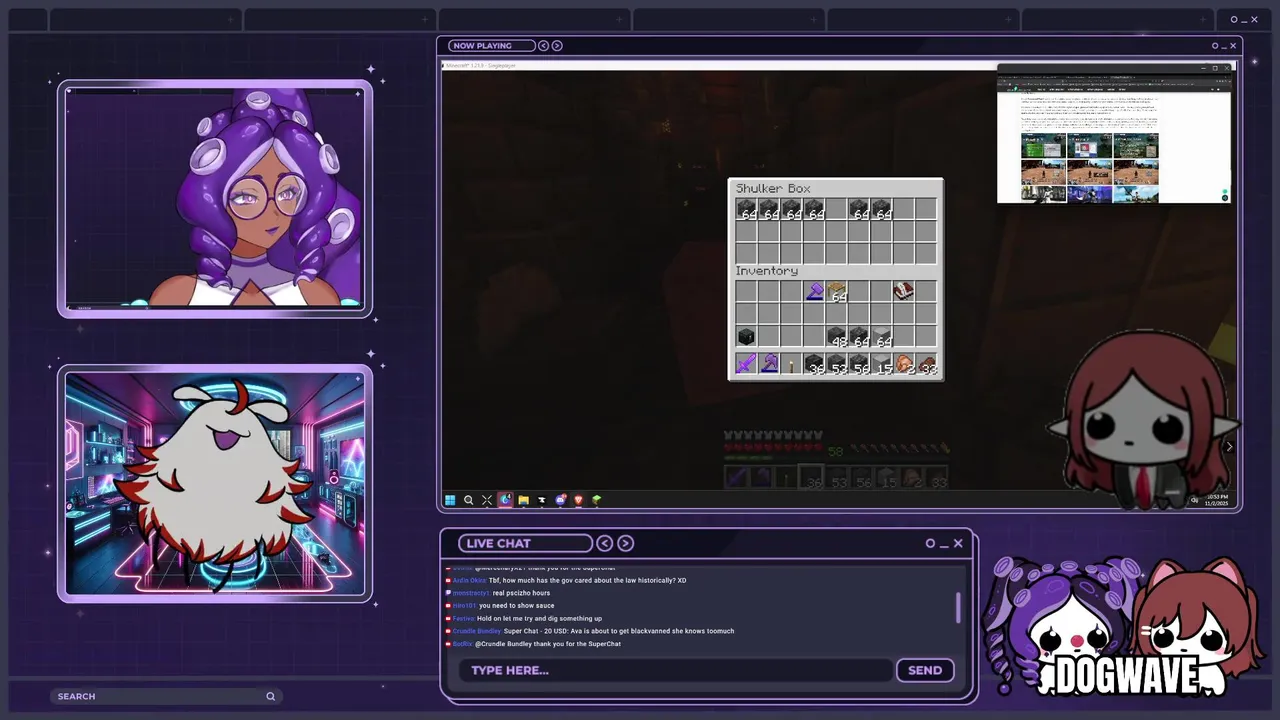Select the purple enchanted sword in hotbar
Viewport: 1280px width, 720px height.
click(x=746, y=364)
